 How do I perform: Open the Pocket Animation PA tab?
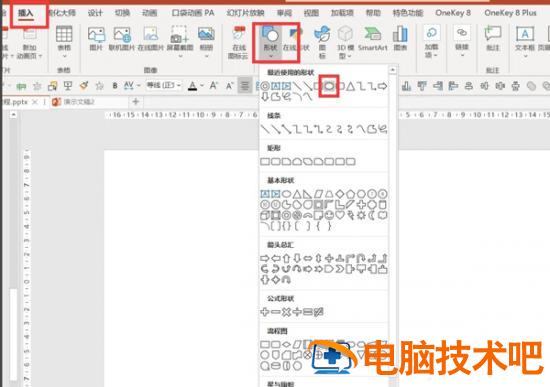click(193, 13)
